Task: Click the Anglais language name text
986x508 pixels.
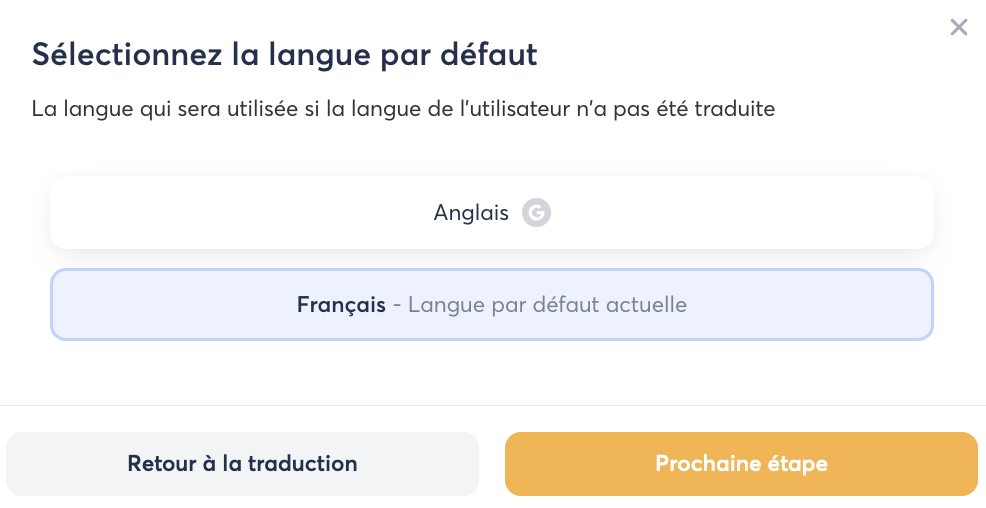Action: (471, 213)
